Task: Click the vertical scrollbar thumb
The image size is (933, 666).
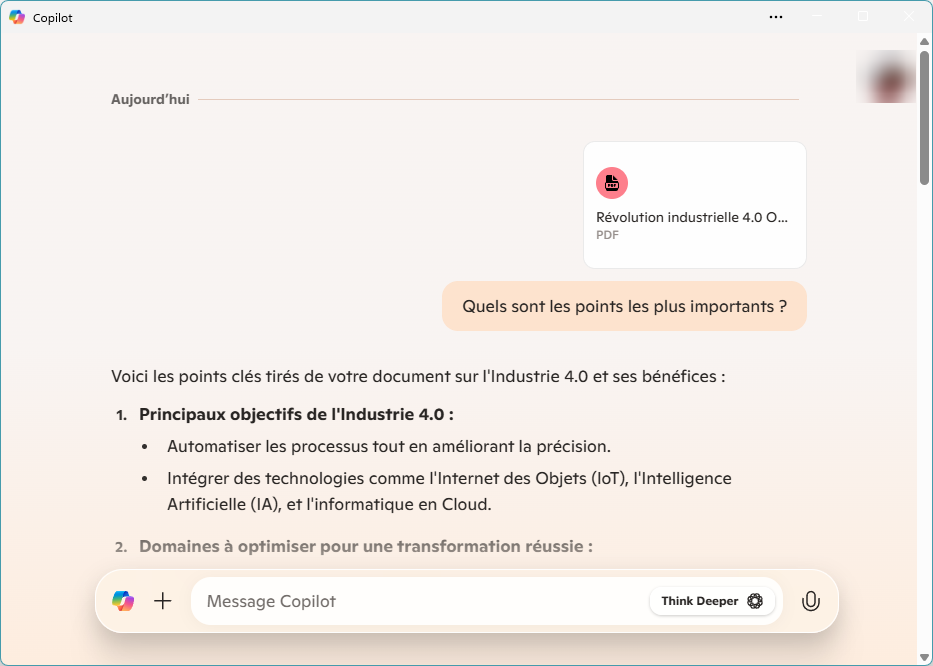Action: coord(924,118)
